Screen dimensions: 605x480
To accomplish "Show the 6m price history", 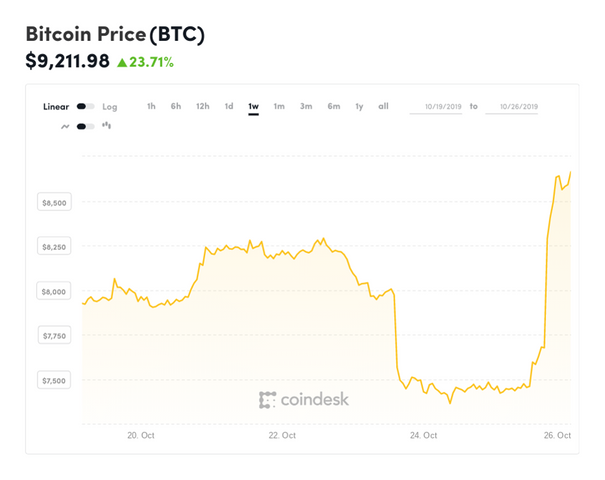I will [333, 106].
